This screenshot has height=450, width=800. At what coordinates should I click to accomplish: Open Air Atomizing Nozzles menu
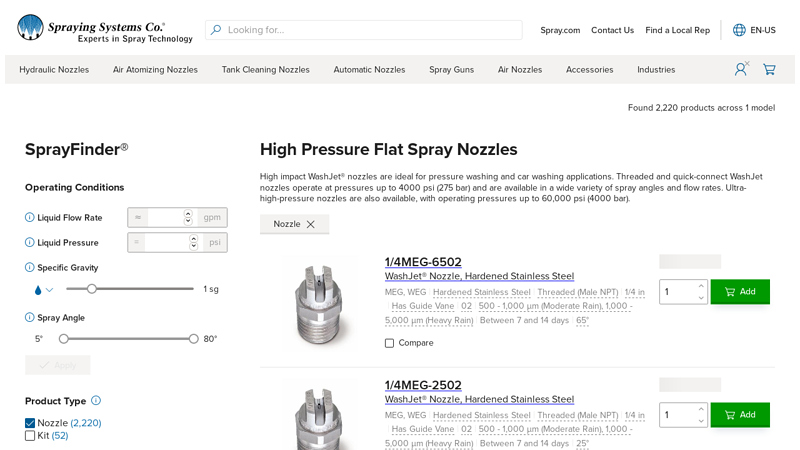point(155,69)
